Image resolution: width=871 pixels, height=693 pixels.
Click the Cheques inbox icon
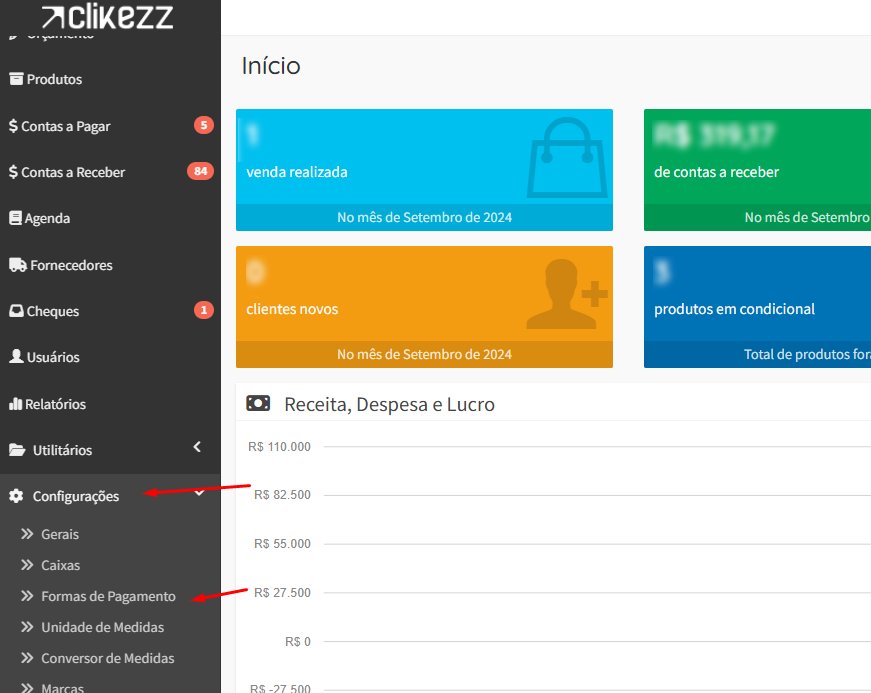16,311
